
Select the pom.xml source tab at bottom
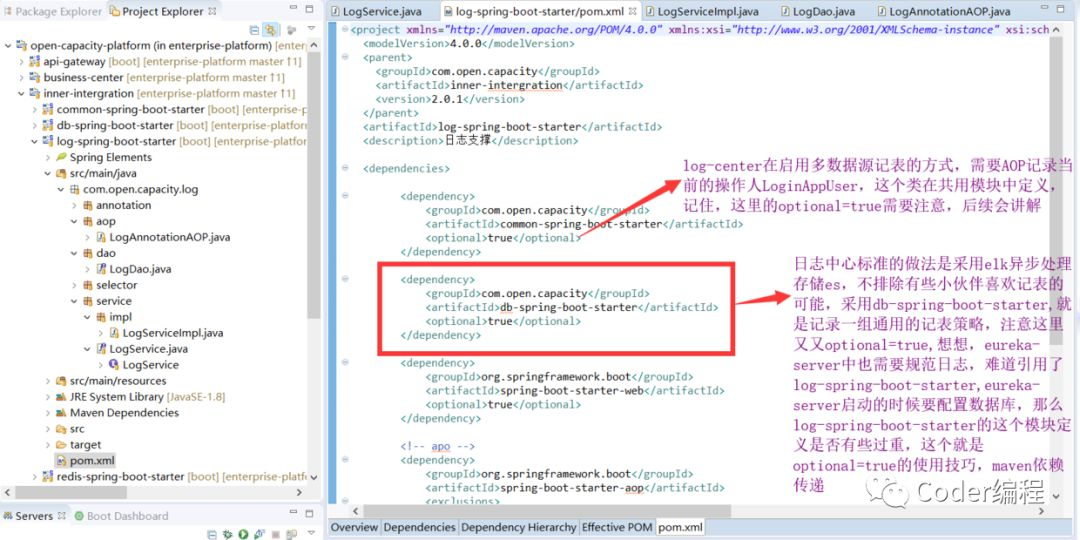tap(681, 527)
